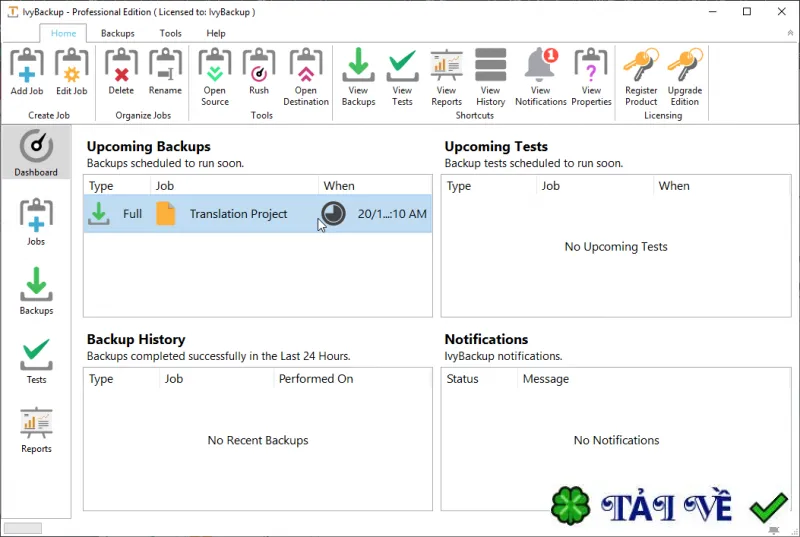
Task: Click the No Recent Backups message
Action: tap(258, 440)
